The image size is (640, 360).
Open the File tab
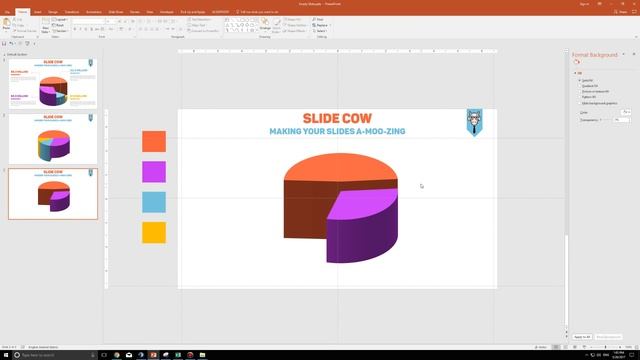point(7,12)
